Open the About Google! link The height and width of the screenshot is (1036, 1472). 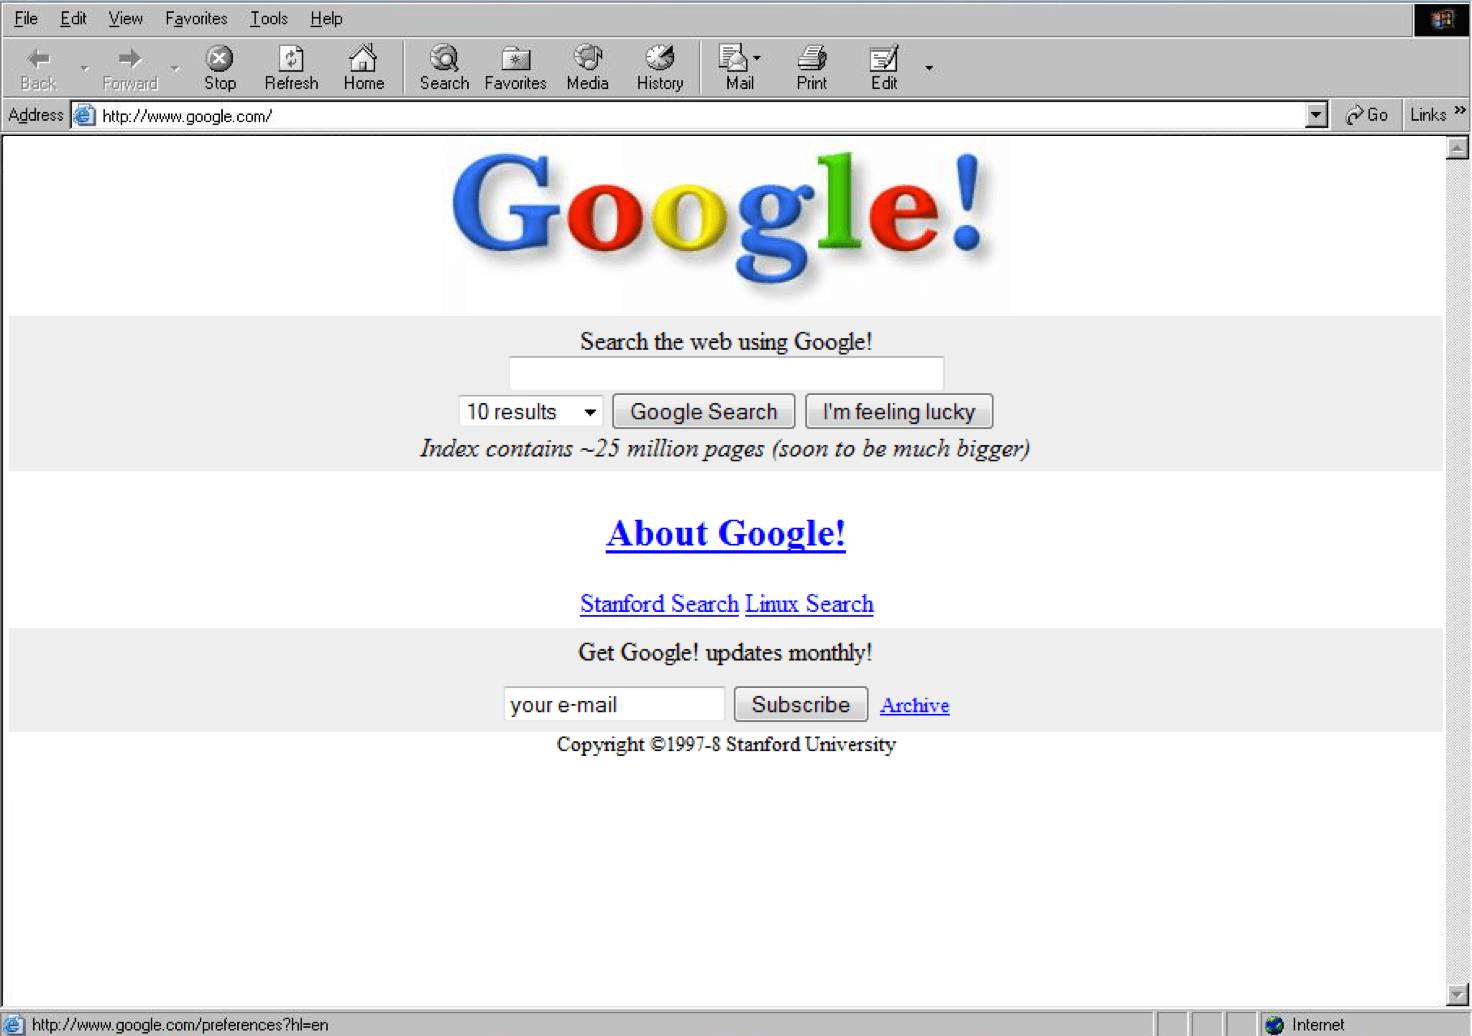(x=726, y=533)
